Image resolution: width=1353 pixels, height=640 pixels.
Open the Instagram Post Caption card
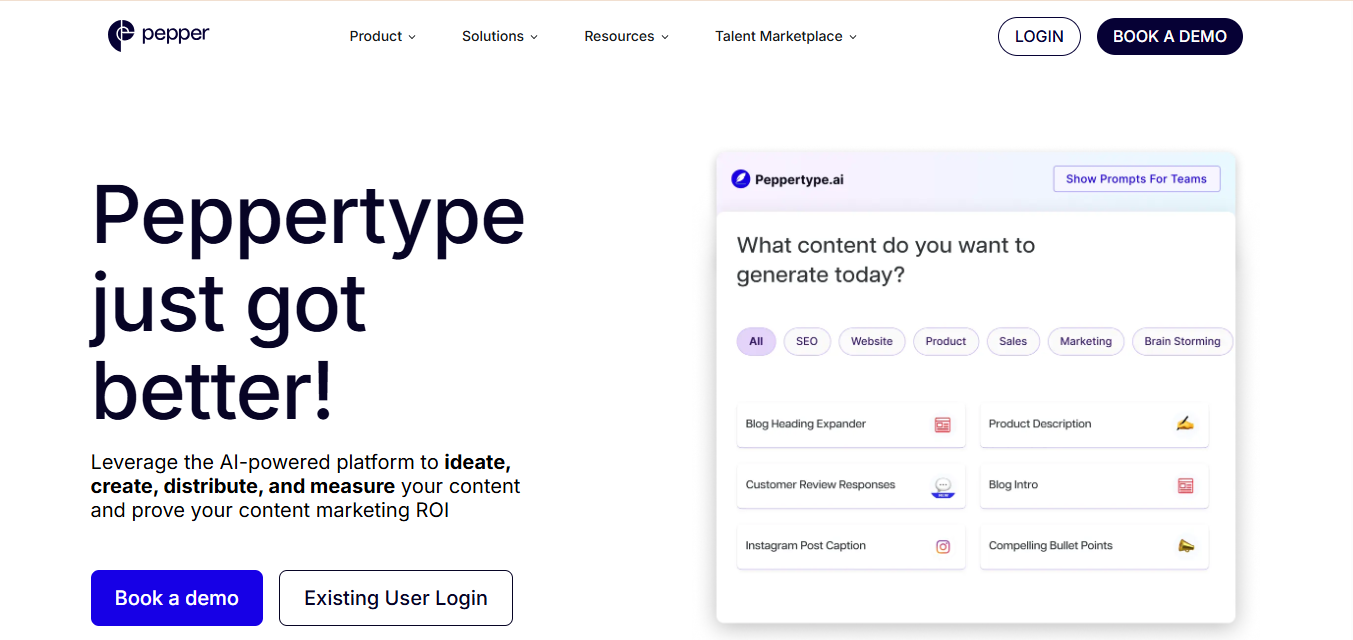click(x=851, y=547)
